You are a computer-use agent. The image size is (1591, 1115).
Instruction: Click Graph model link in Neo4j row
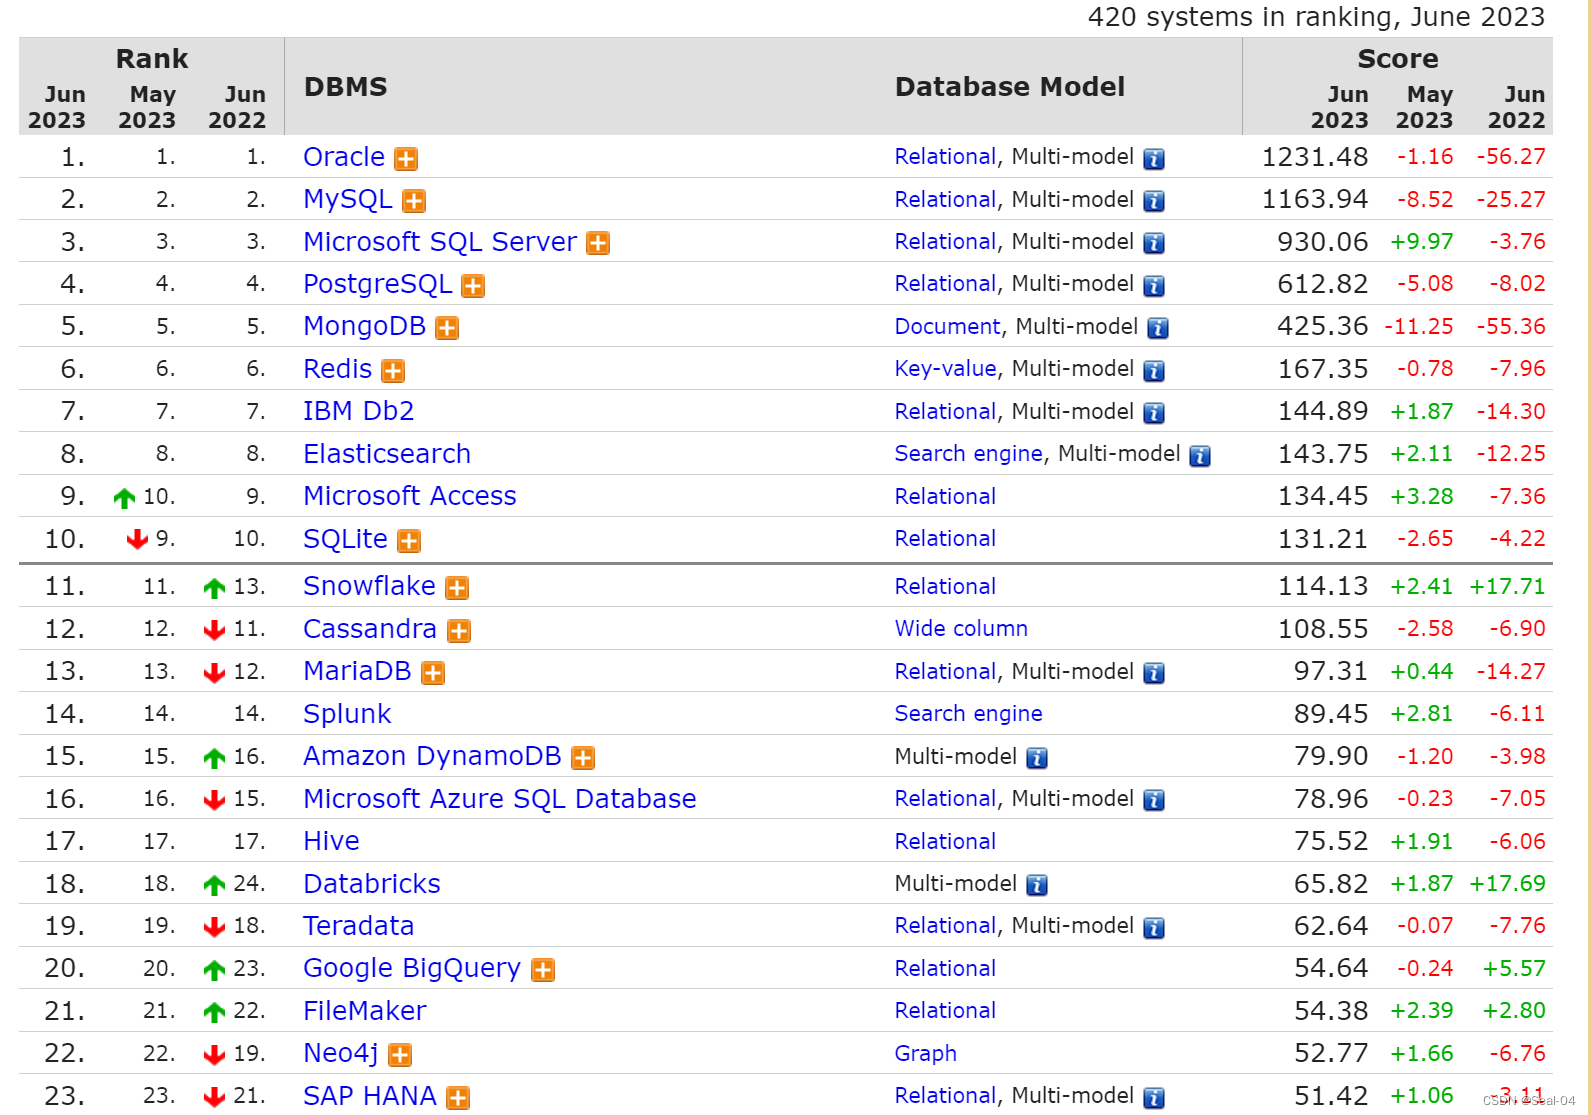point(926,1054)
